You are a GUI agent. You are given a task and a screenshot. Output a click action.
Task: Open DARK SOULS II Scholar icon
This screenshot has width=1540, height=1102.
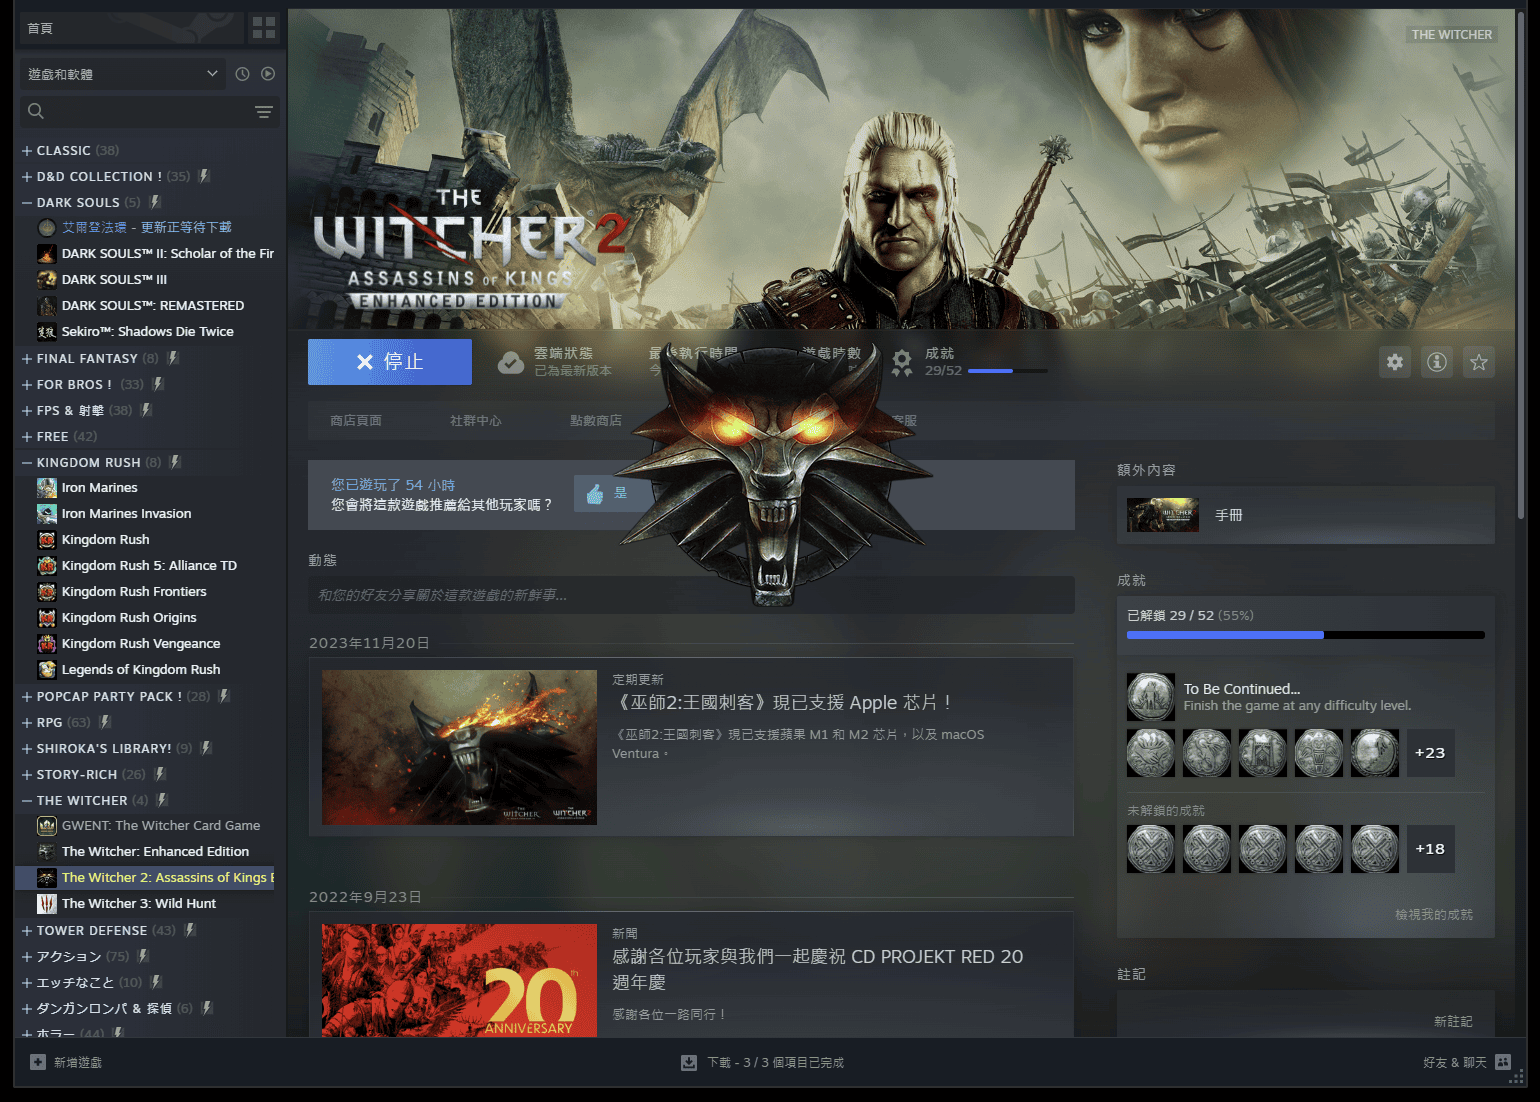point(47,254)
